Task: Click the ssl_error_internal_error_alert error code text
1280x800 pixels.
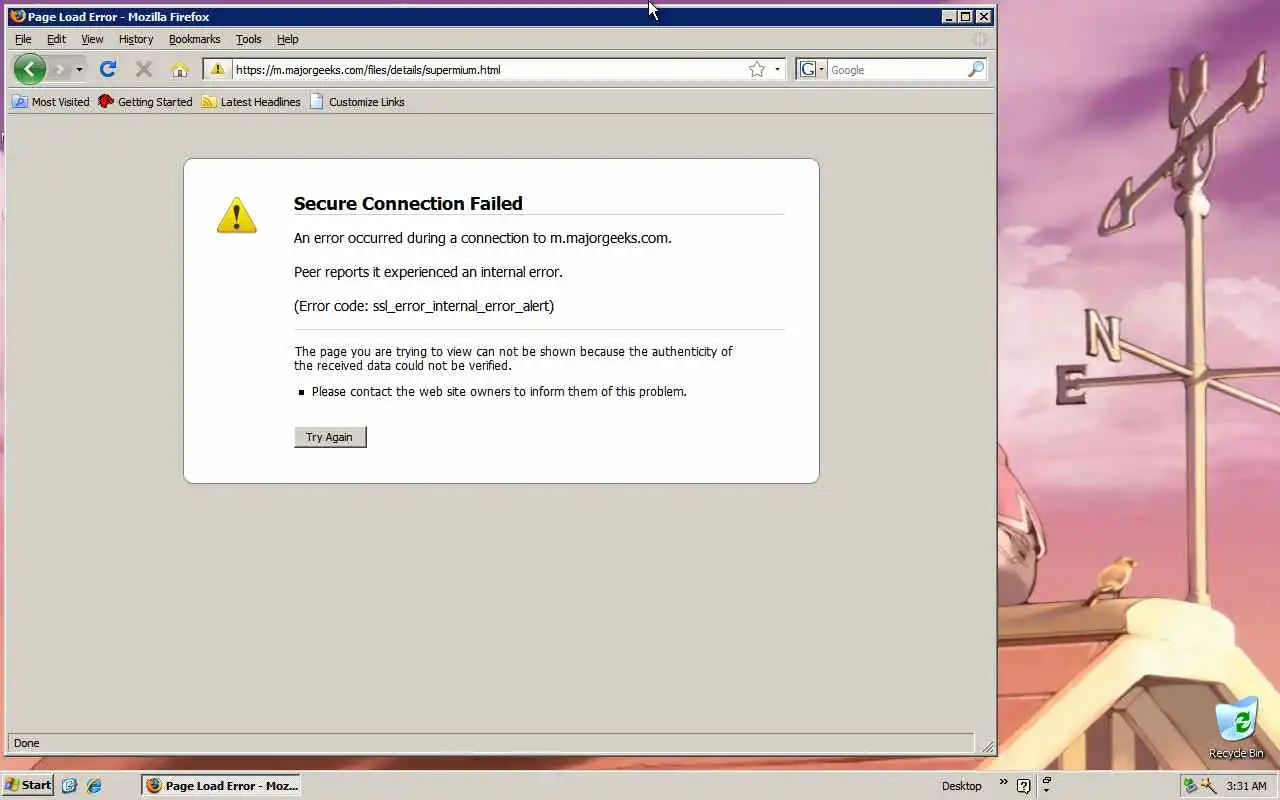Action: click(461, 306)
